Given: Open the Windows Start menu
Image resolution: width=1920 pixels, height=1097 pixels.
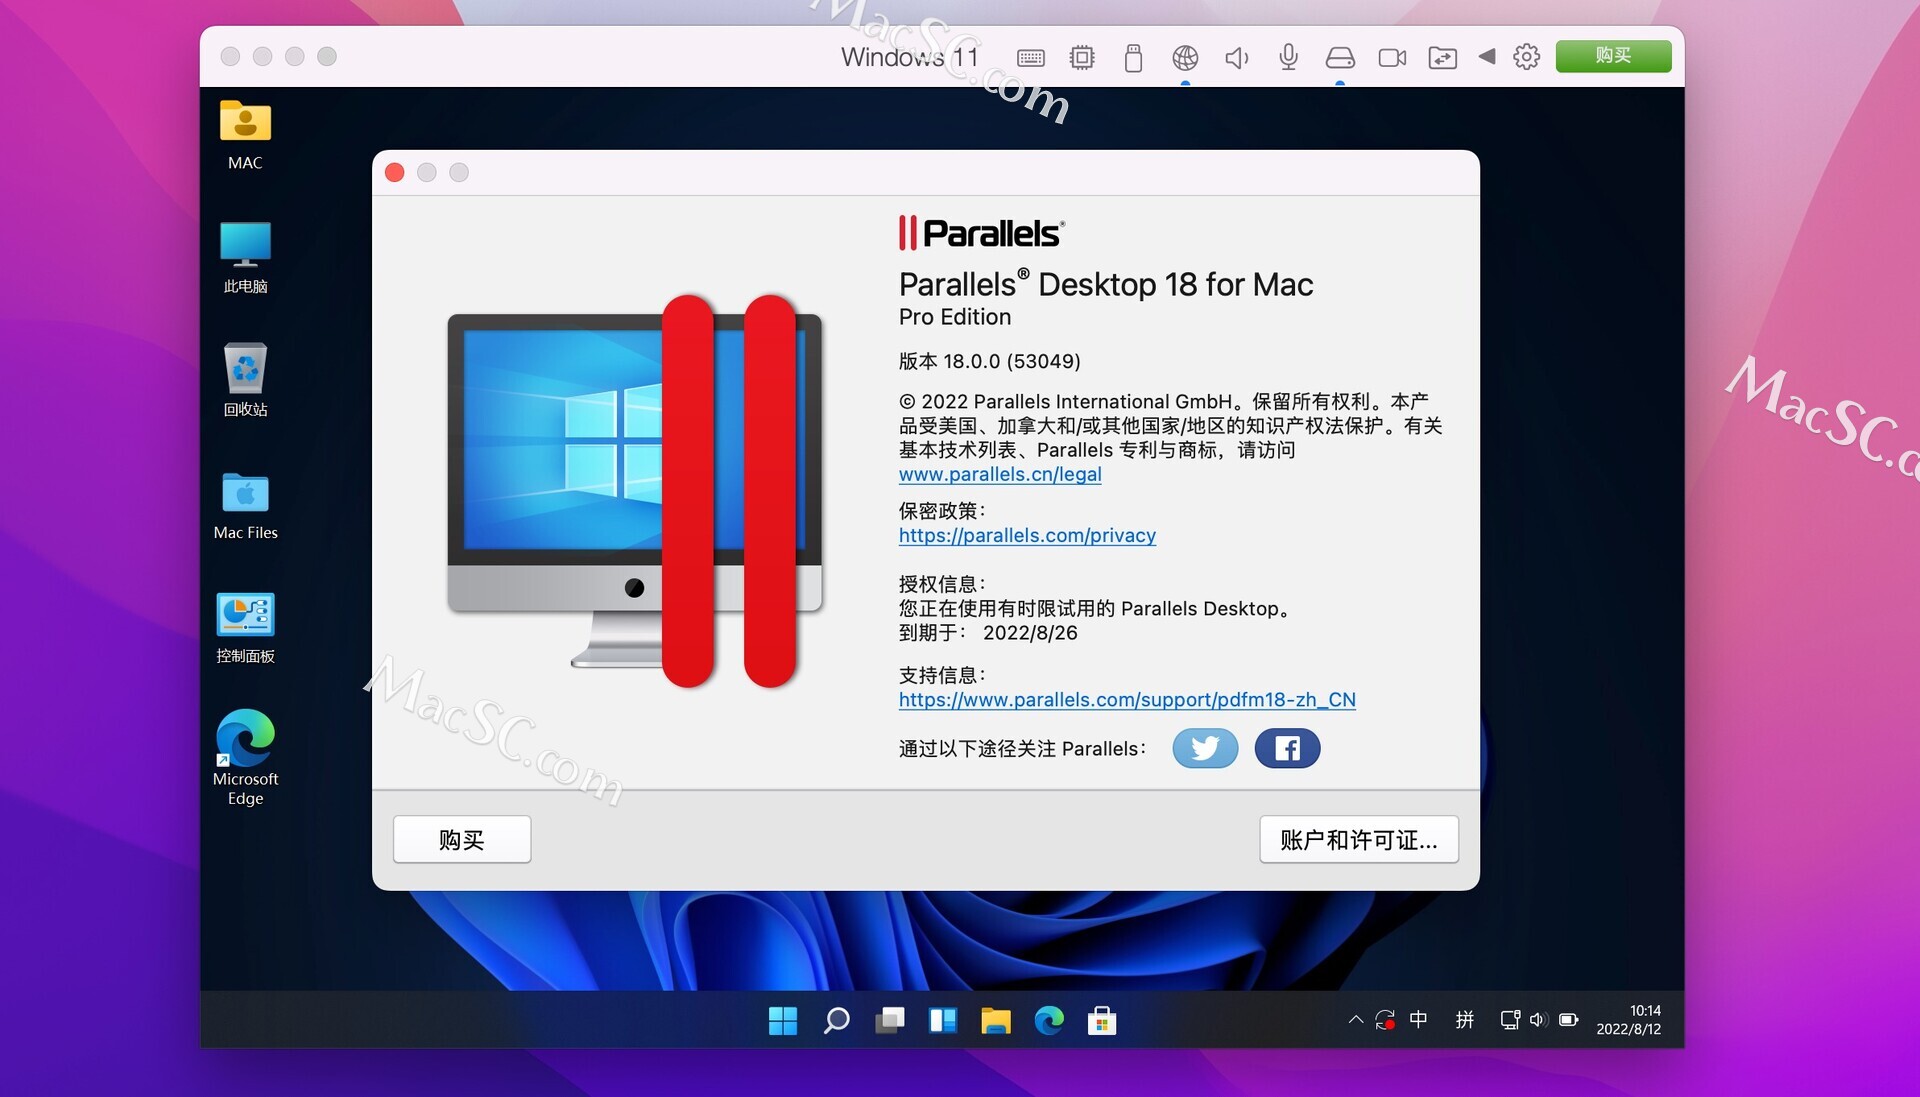Looking at the screenshot, I should tap(783, 1020).
